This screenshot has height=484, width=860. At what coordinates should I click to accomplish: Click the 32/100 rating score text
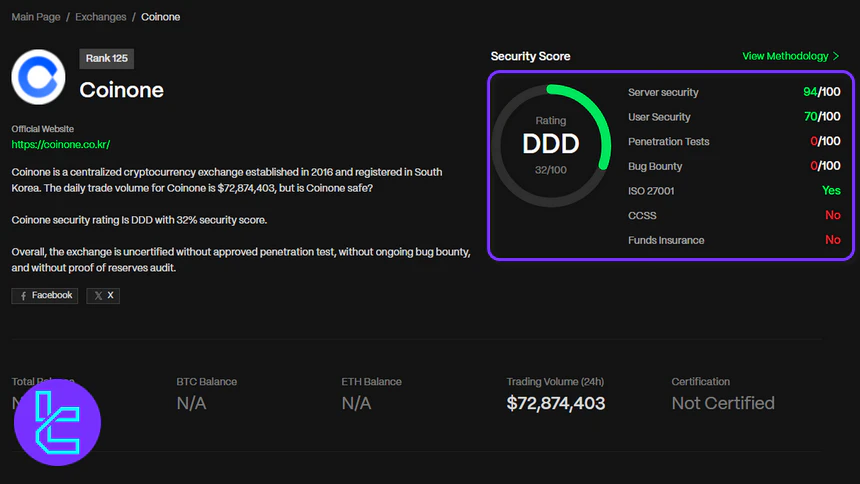point(551,170)
